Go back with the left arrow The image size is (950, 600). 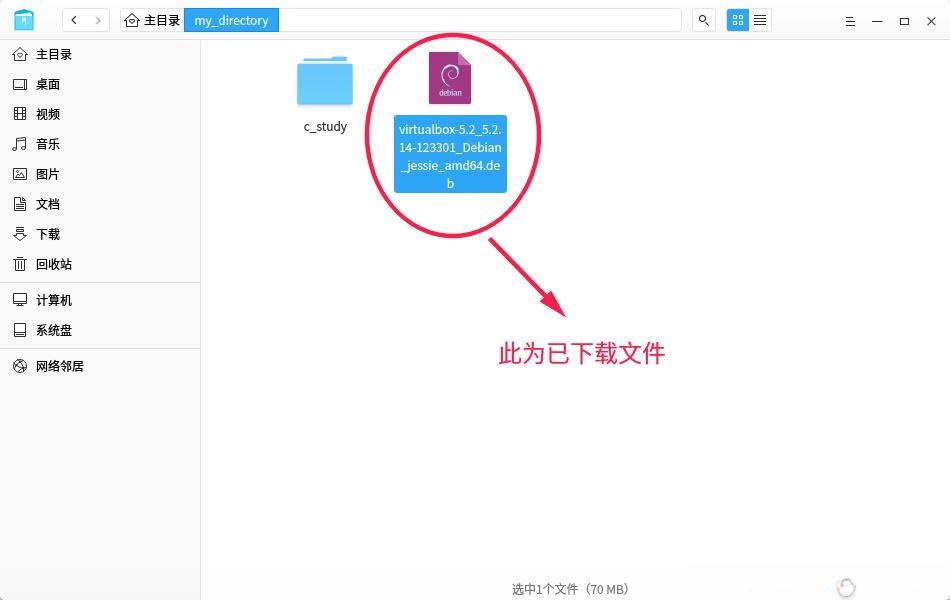click(x=74, y=20)
